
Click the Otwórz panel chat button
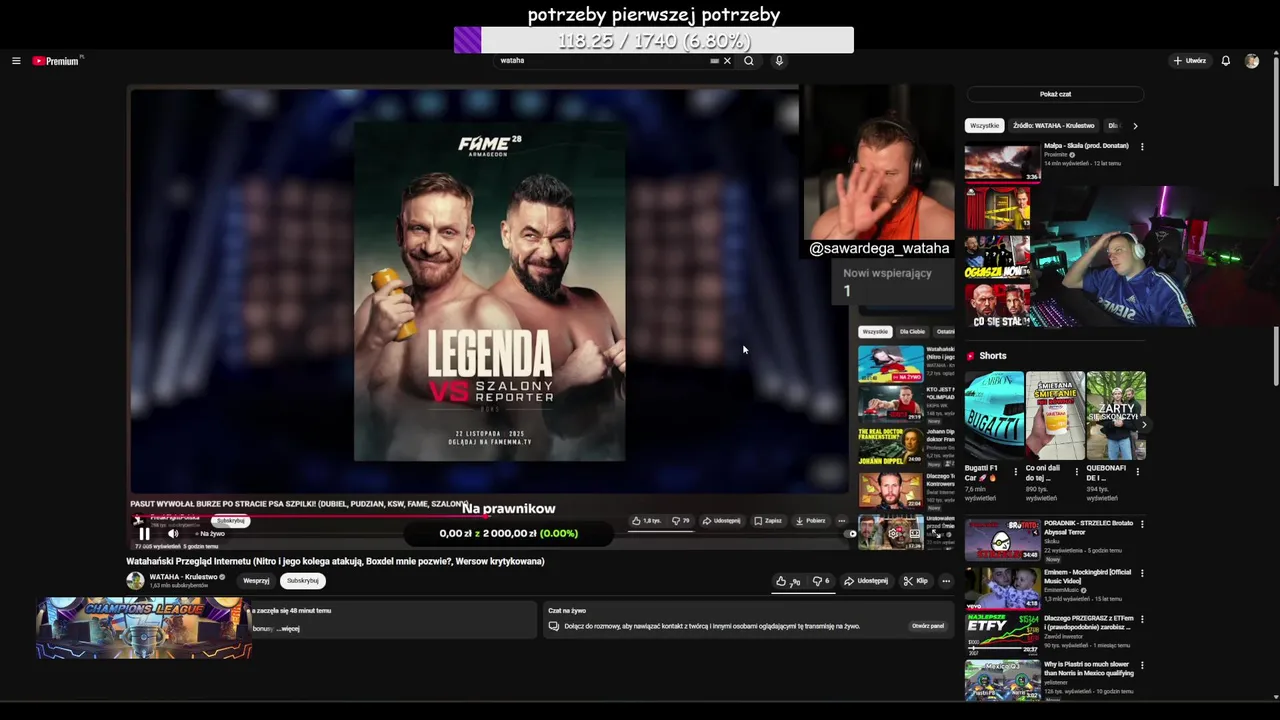point(928,626)
